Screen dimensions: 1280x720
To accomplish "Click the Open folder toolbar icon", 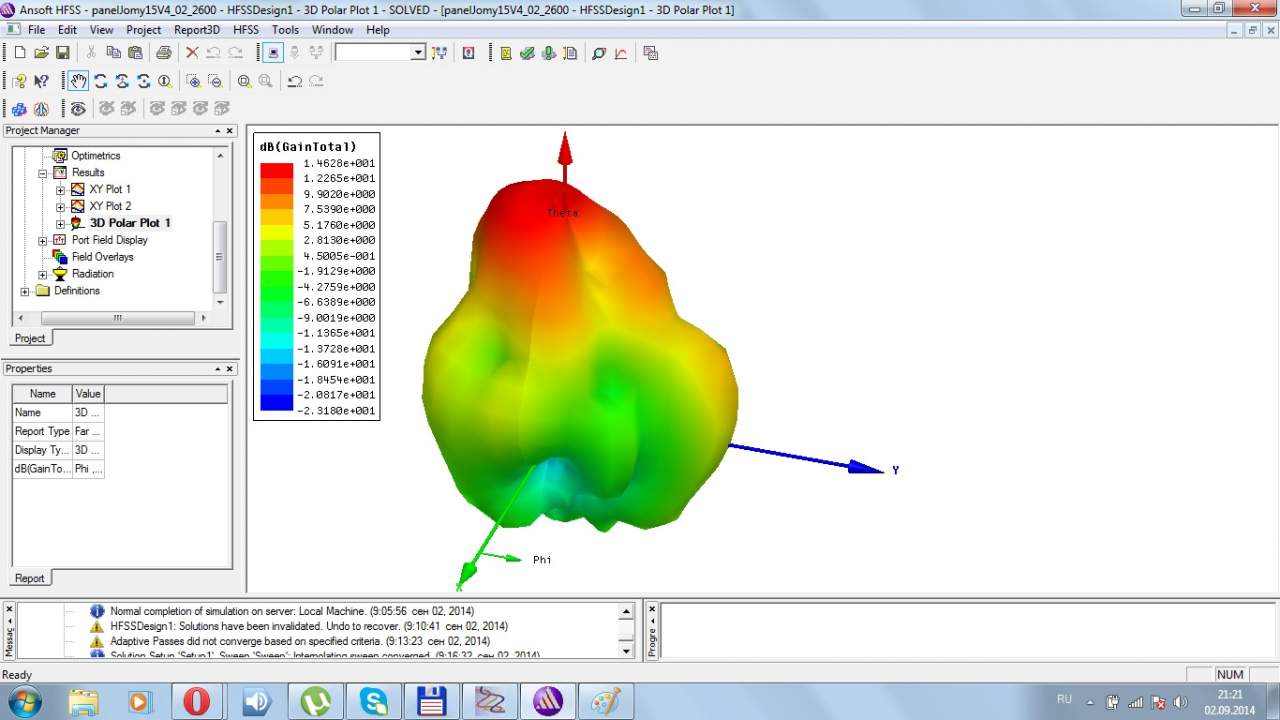I will (41, 53).
